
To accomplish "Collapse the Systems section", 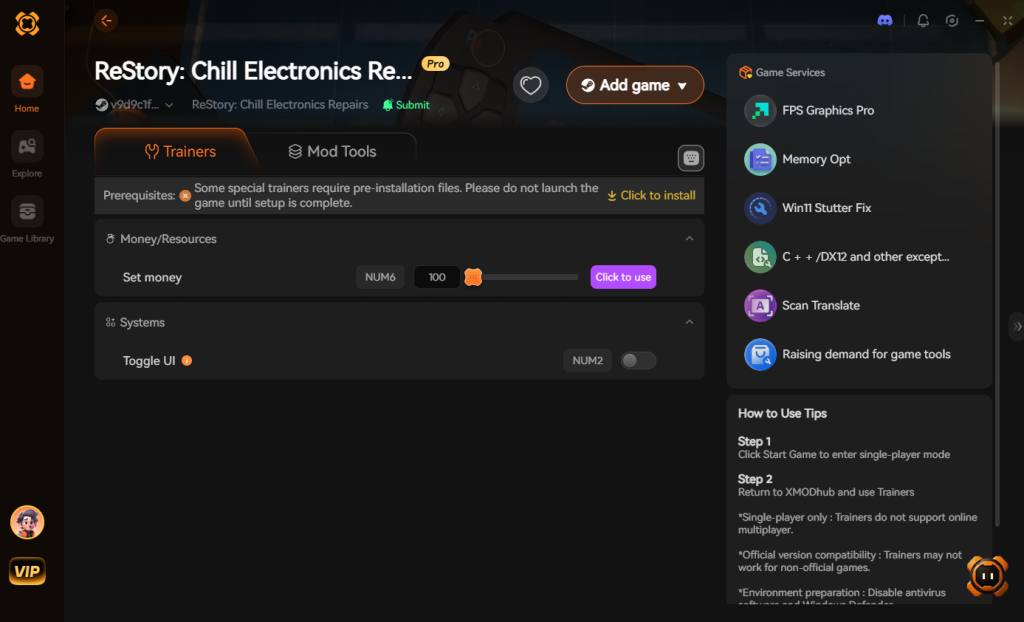I will (689, 322).
